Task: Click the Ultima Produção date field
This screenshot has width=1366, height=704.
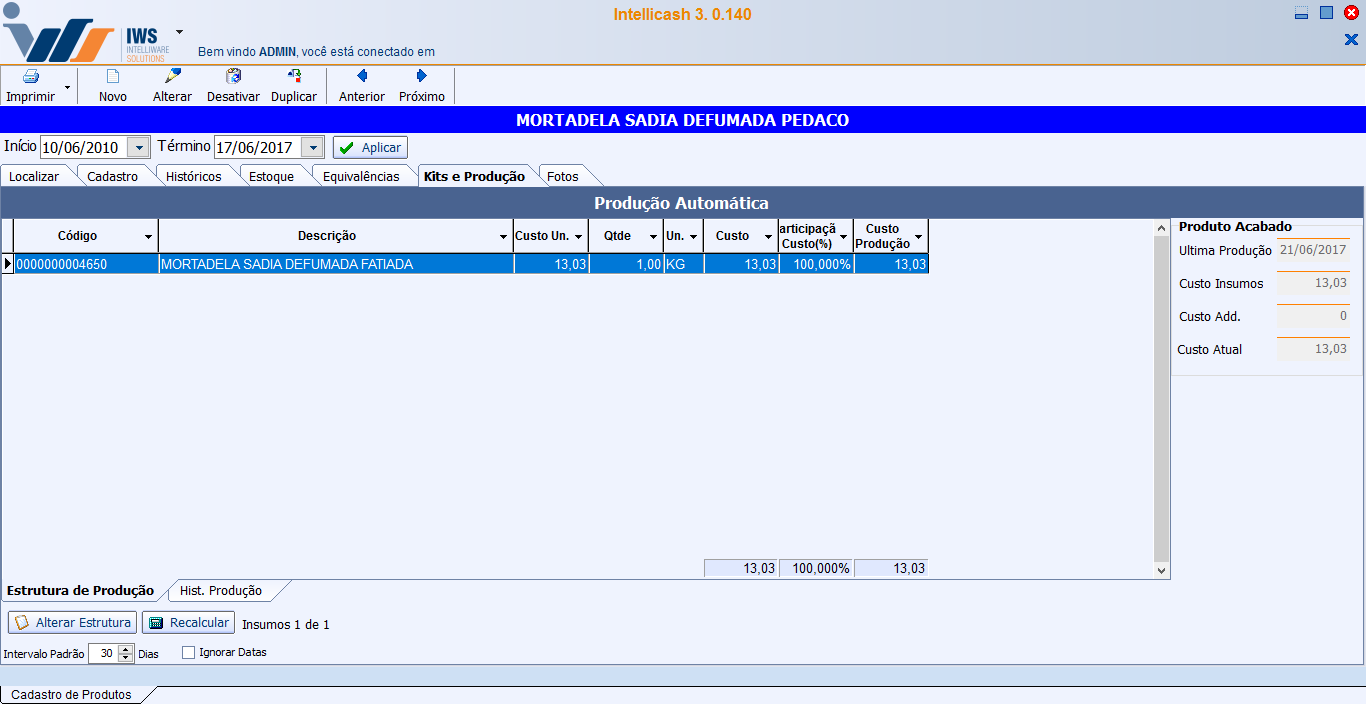Action: [x=1313, y=250]
